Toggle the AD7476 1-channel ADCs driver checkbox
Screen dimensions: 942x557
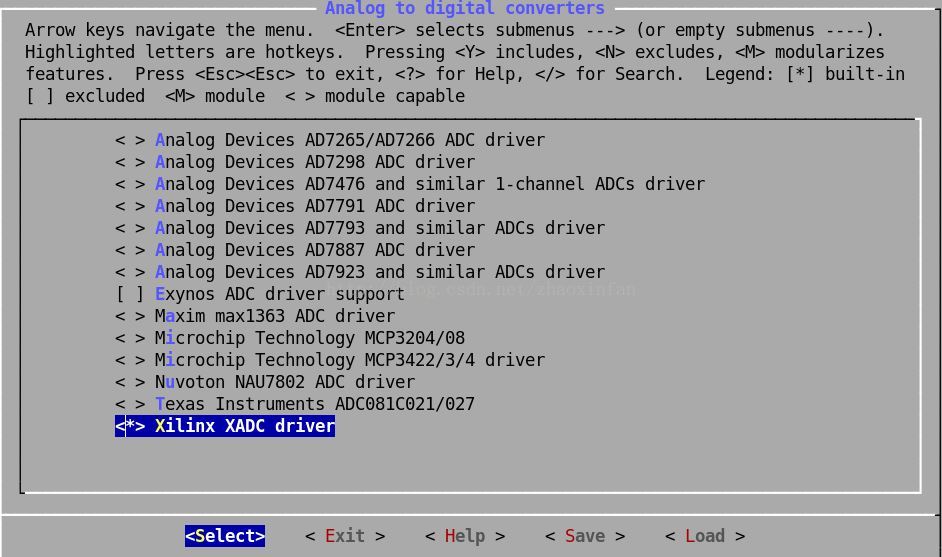point(130,184)
